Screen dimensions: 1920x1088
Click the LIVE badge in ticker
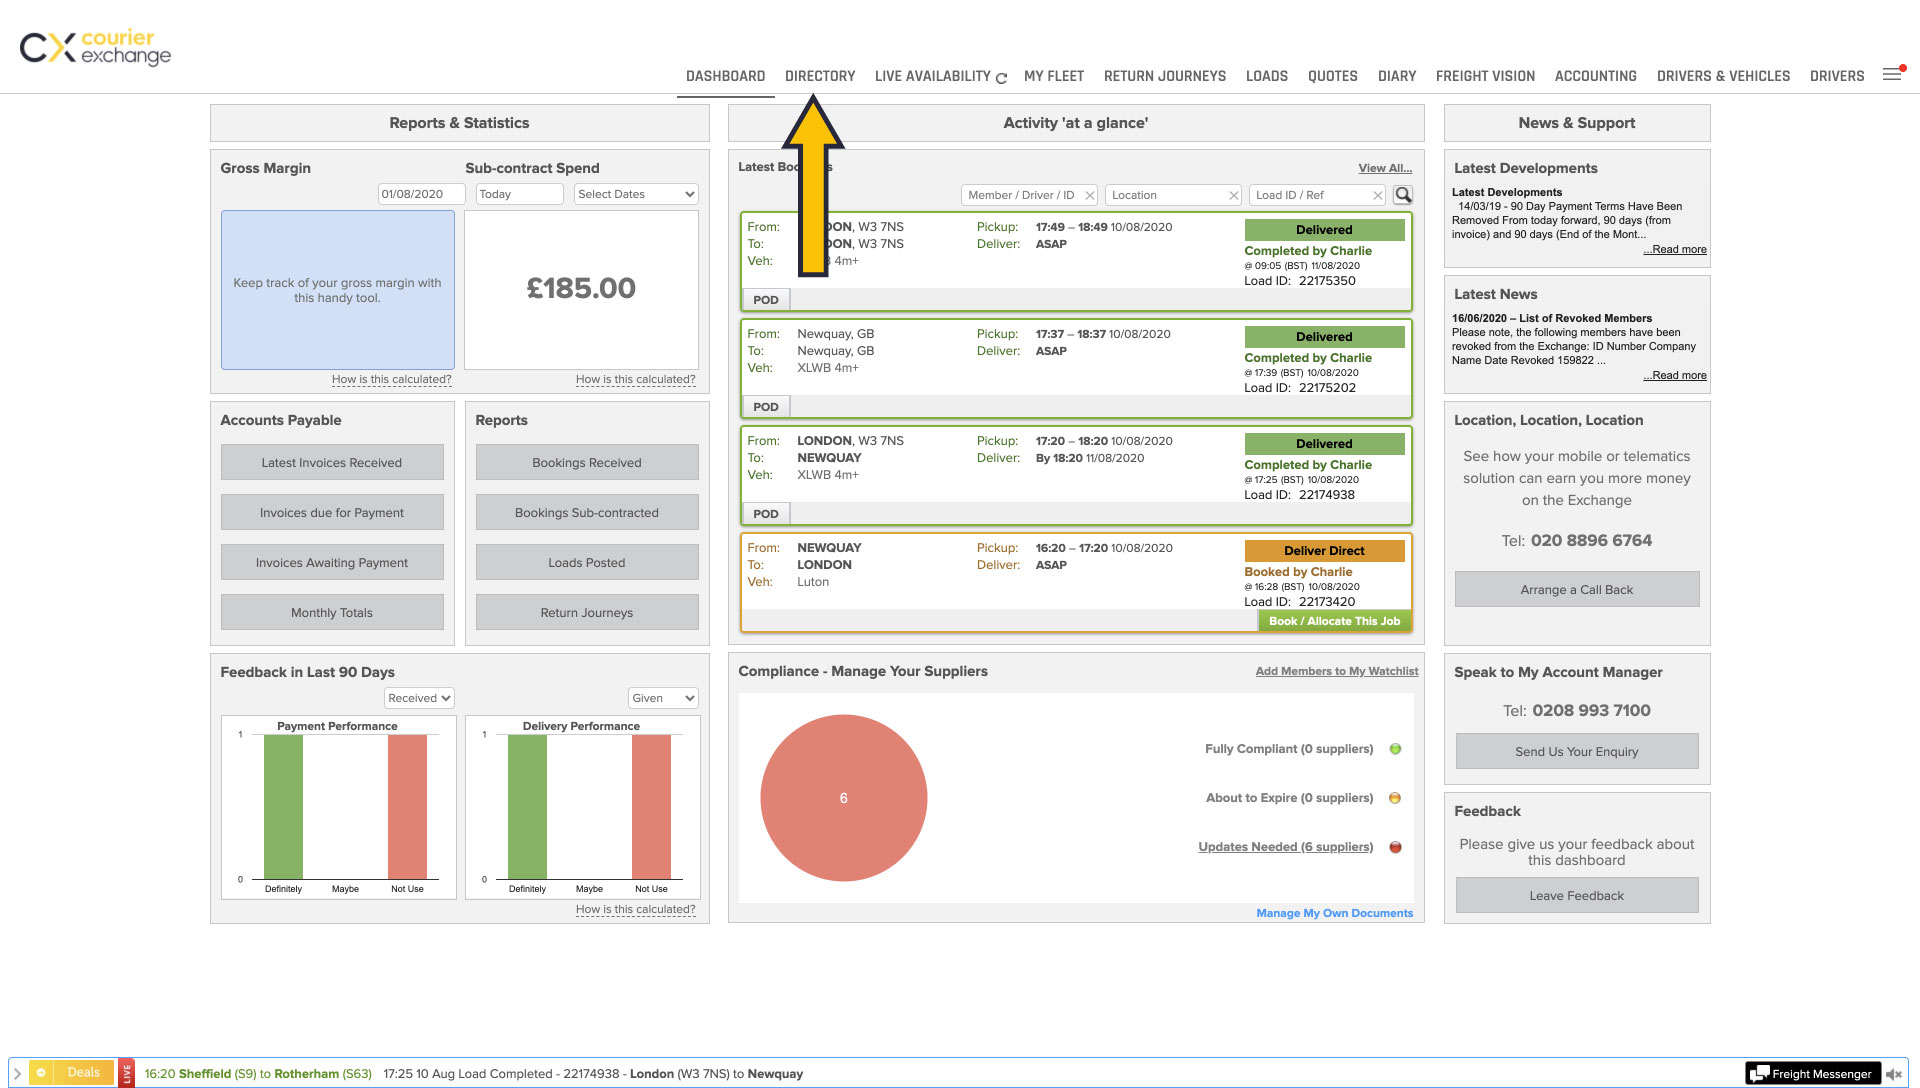pos(126,1073)
